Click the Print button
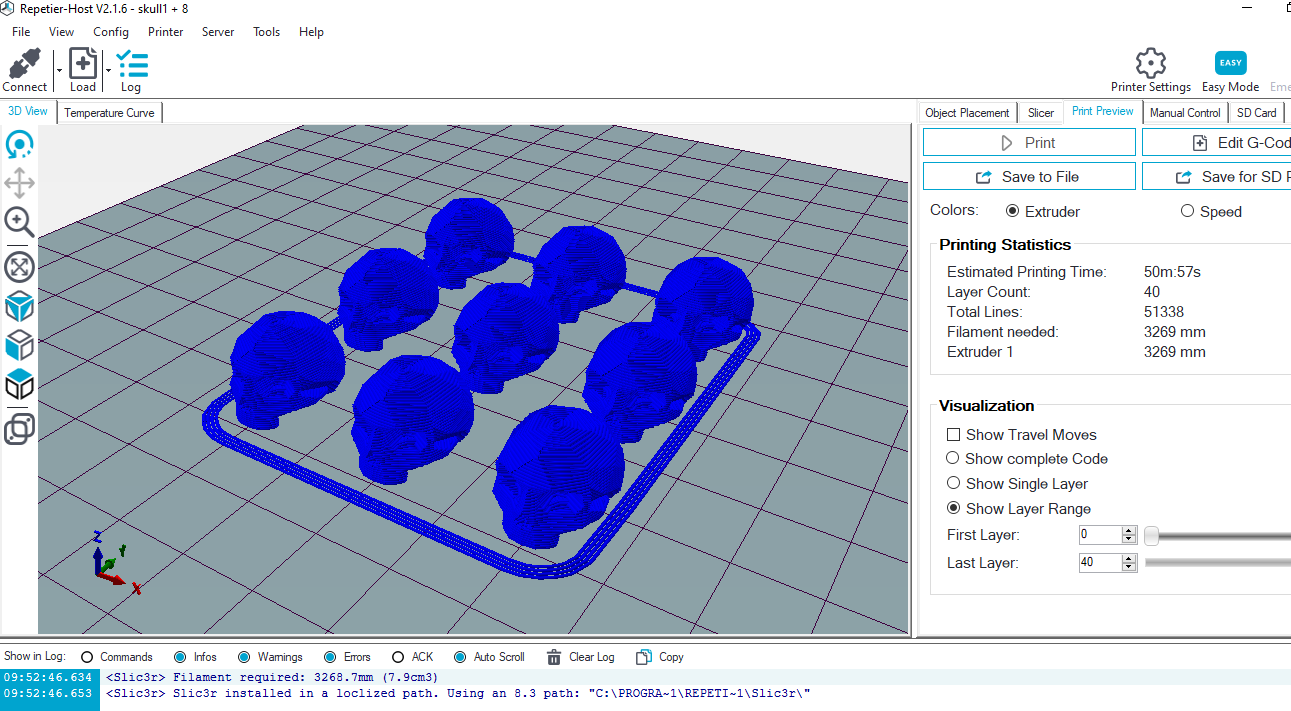The width and height of the screenshot is (1291, 711). point(1029,142)
